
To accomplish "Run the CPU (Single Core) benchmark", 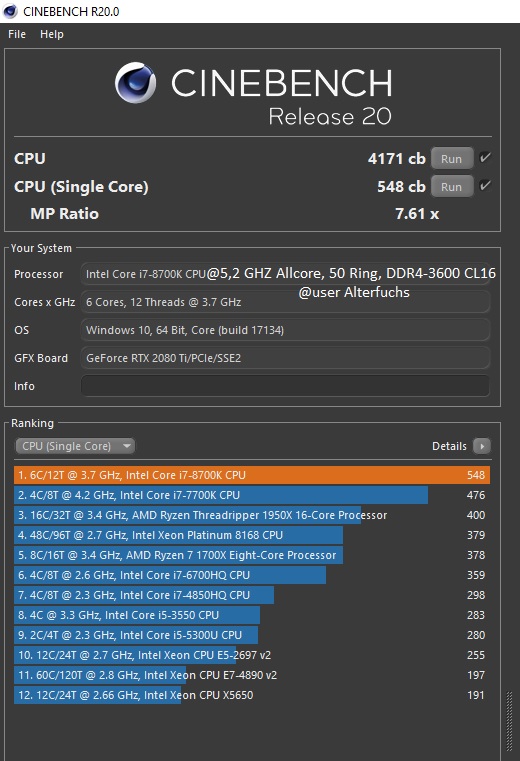I will 452,186.
